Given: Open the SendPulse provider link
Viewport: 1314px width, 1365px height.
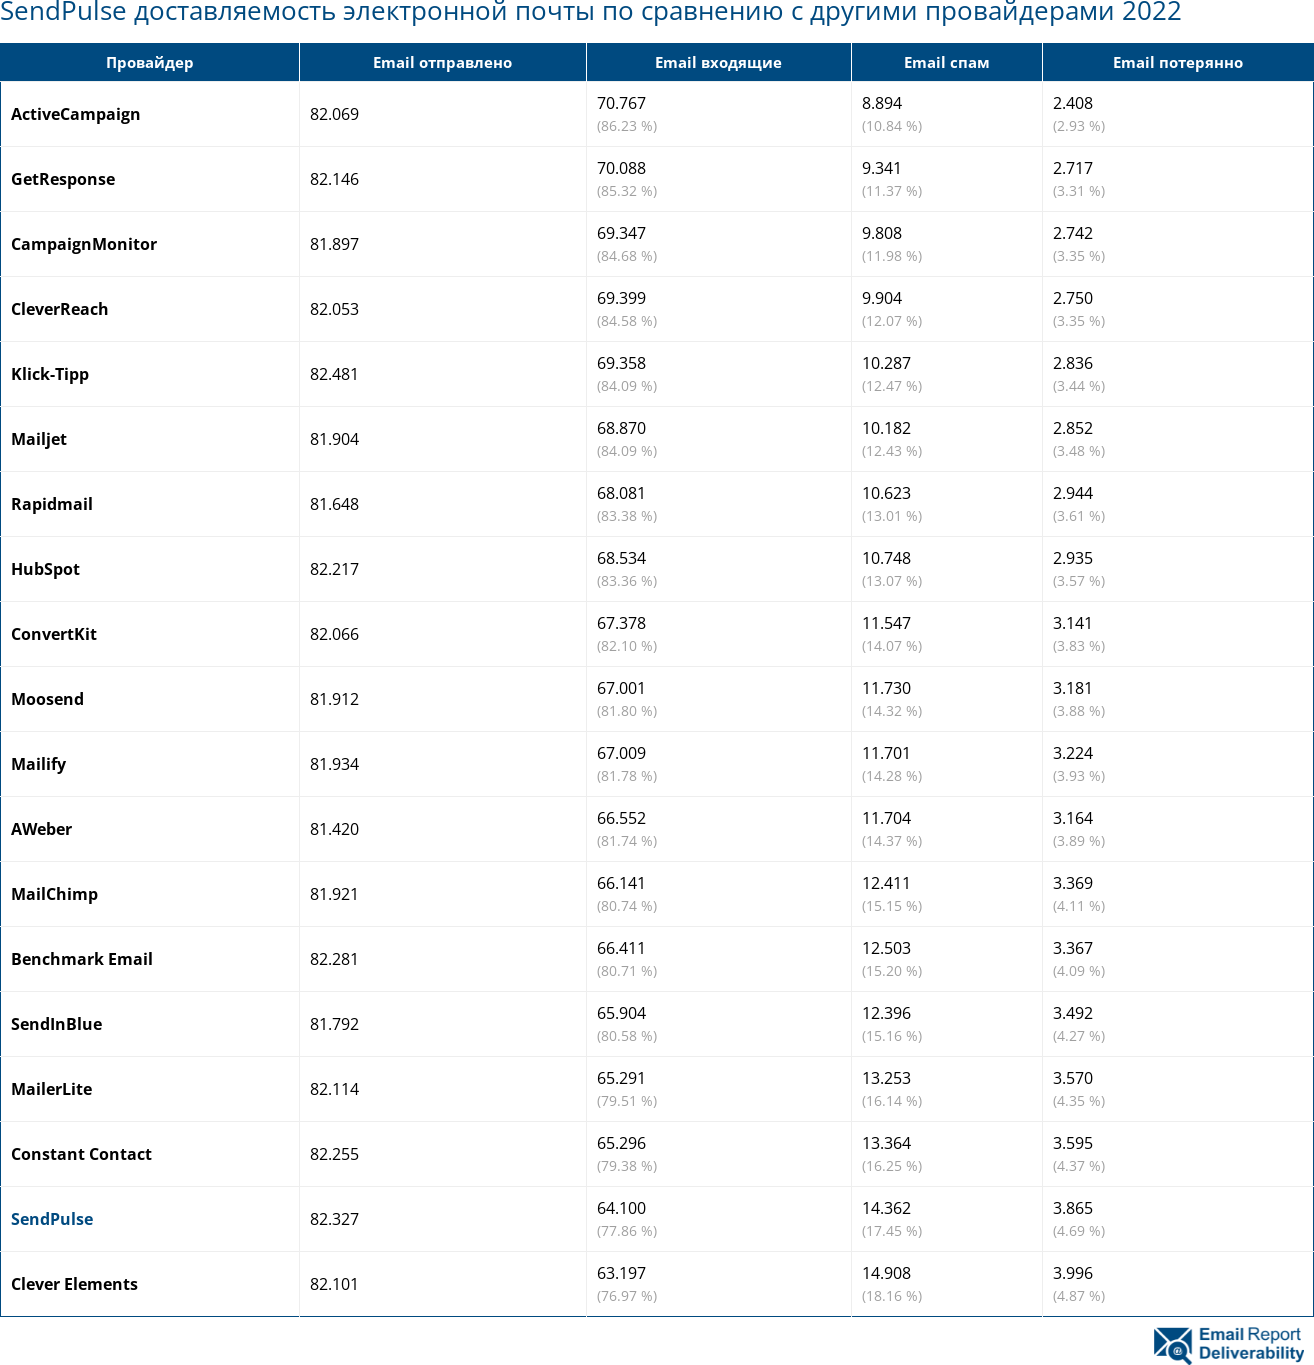Looking at the screenshot, I should coord(52,1219).
